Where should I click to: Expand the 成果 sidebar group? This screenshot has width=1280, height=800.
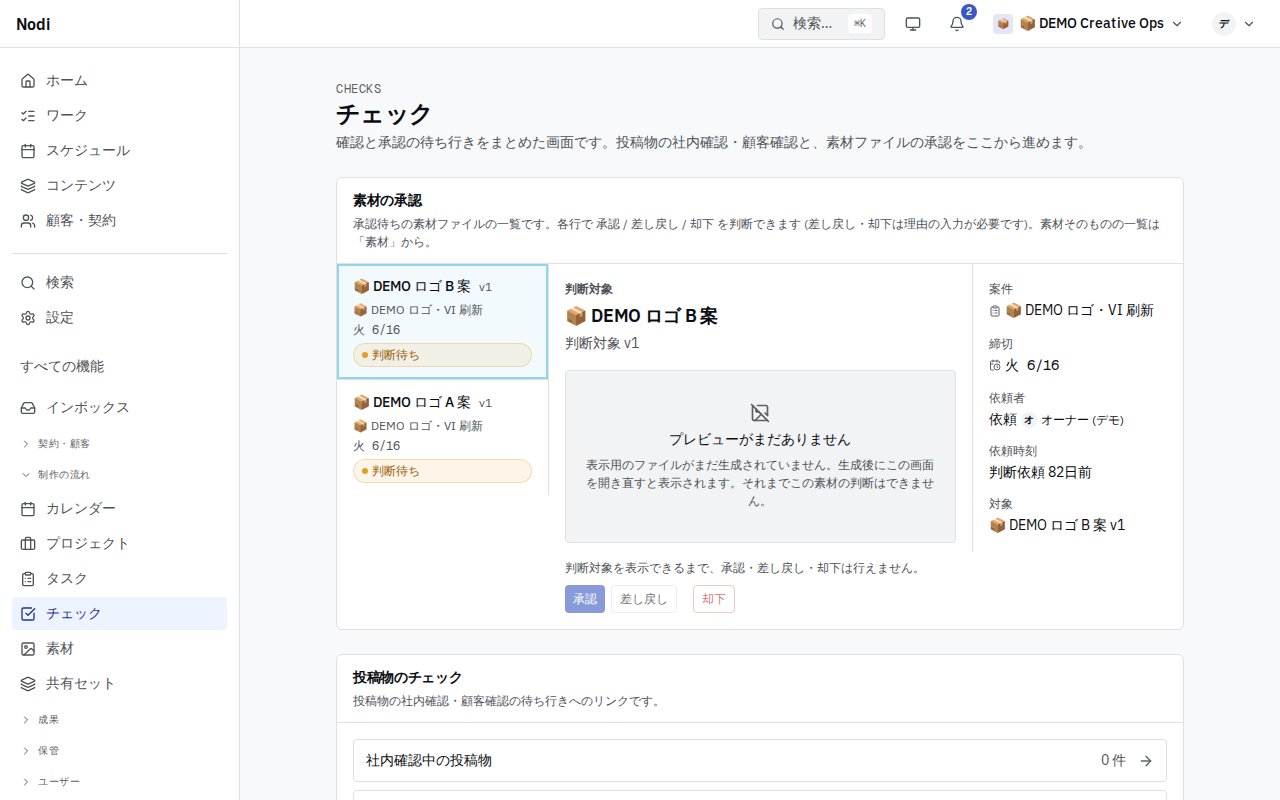[x=119, y=719]
